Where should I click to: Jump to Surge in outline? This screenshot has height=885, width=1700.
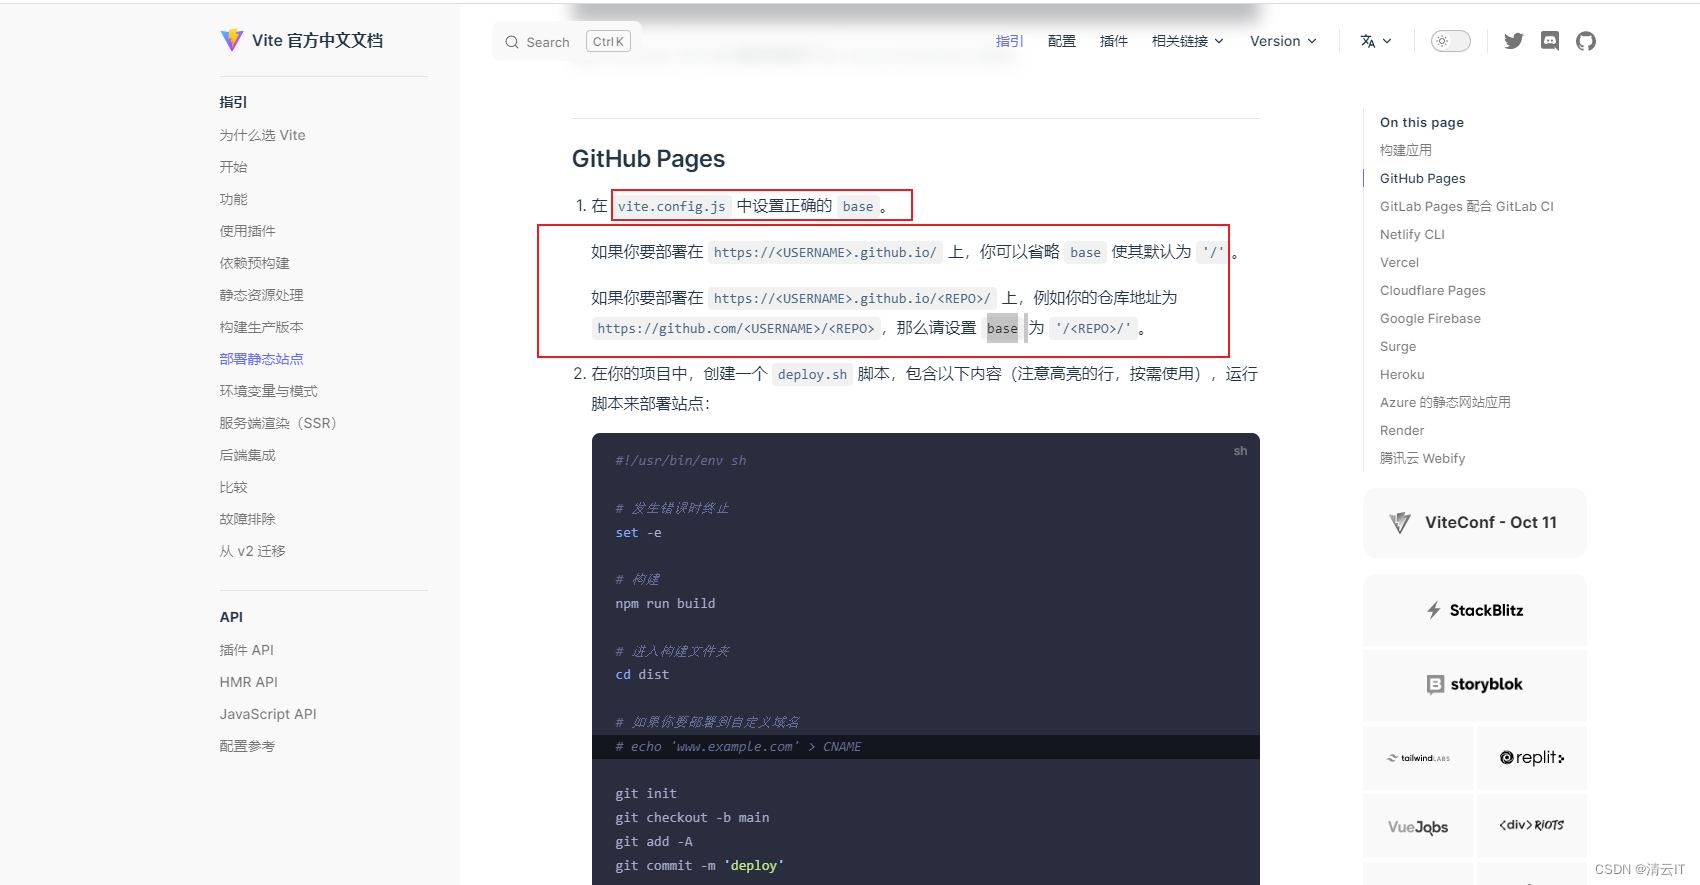(1398, 346)
